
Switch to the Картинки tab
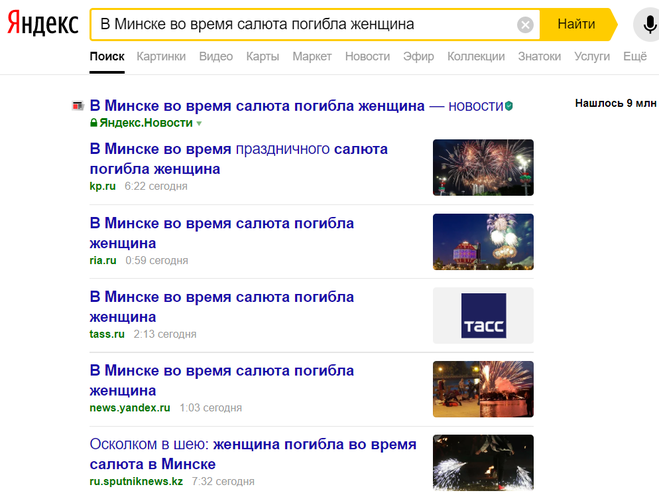161,57
